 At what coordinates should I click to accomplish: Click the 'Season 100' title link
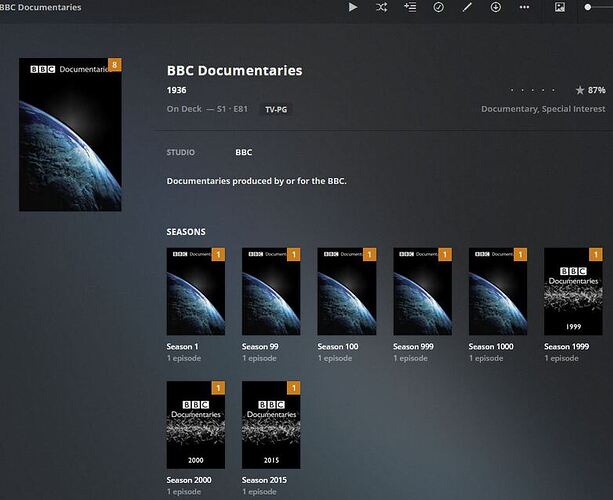coord(338,347)
